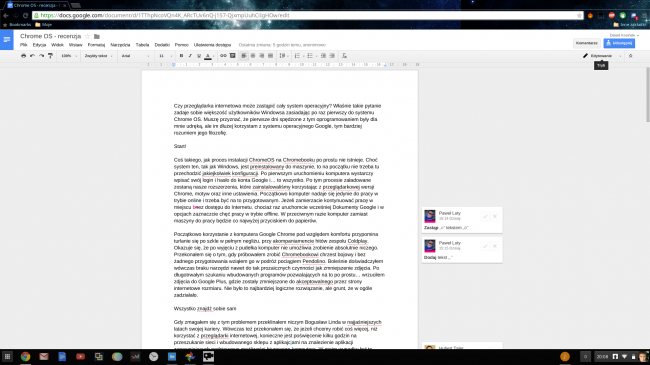
Task: Click the blue share button
Action: [619, 43]
